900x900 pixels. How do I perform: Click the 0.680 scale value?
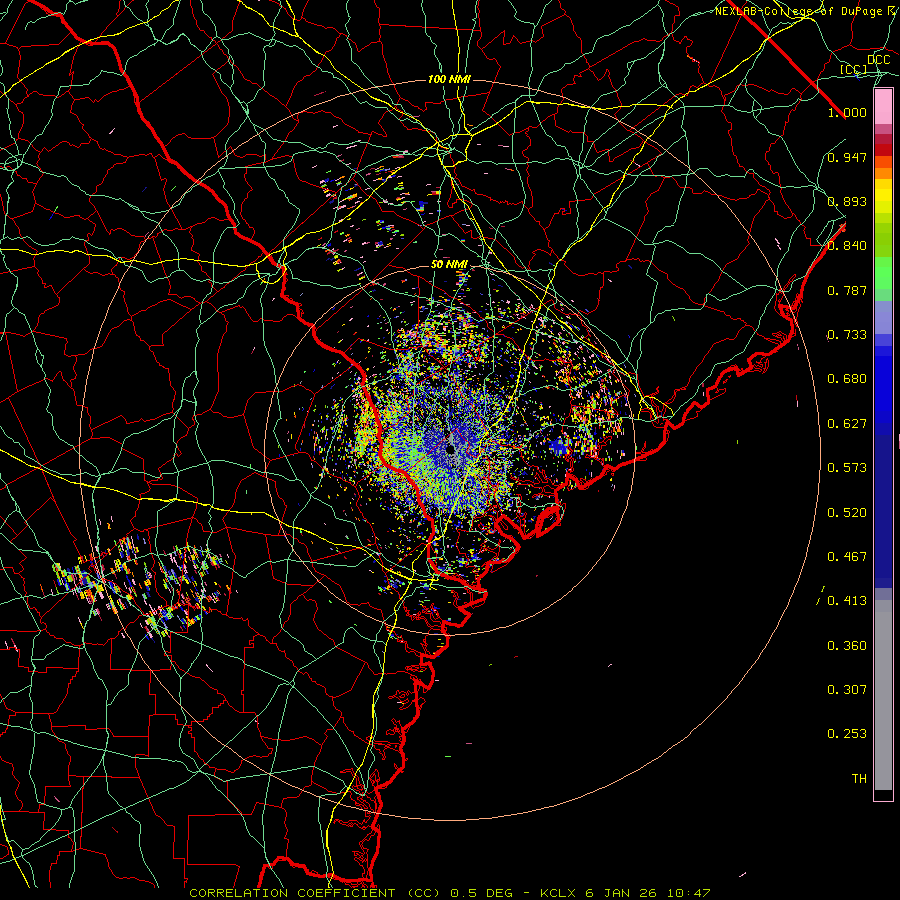pos(847,379)
